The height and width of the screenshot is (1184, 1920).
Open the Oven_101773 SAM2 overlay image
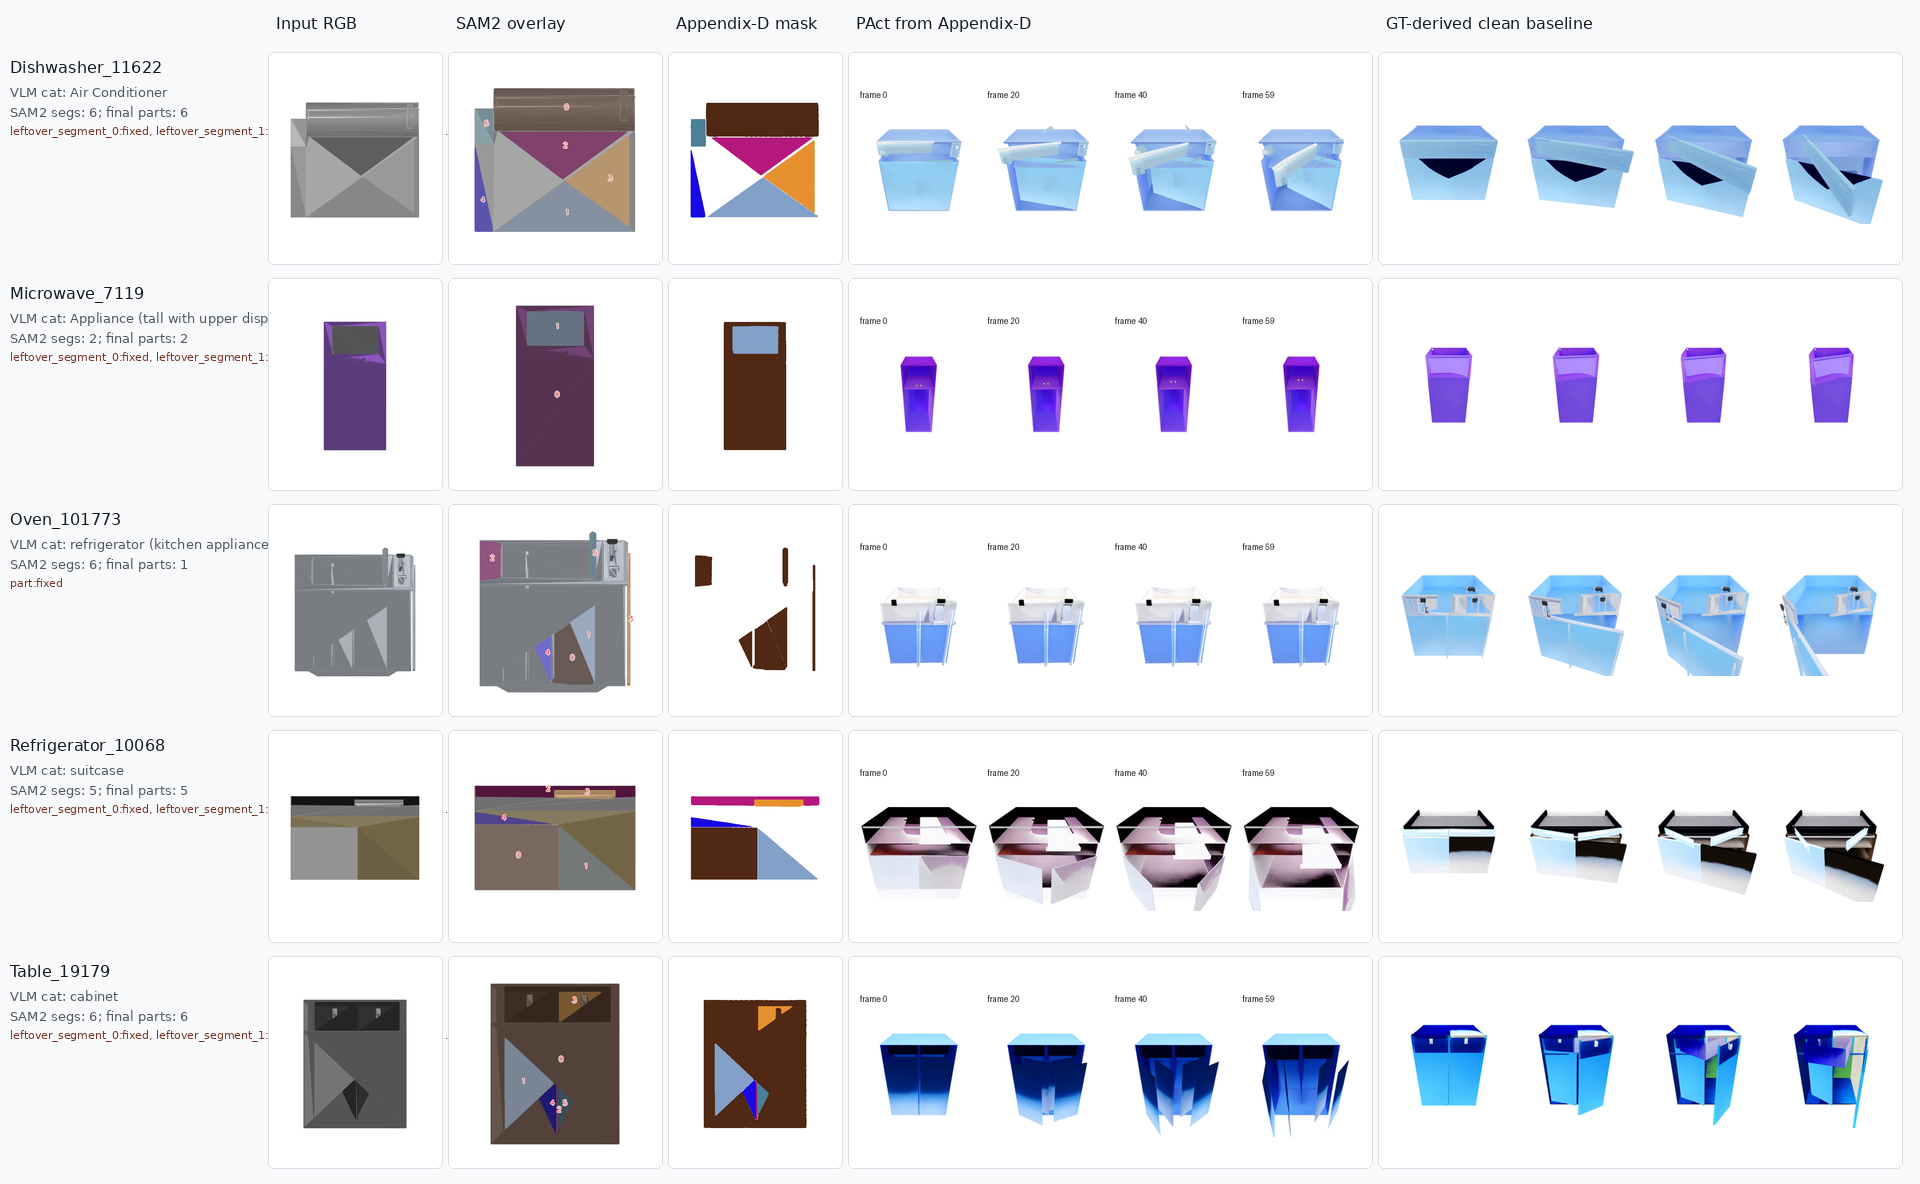[555, 611]
